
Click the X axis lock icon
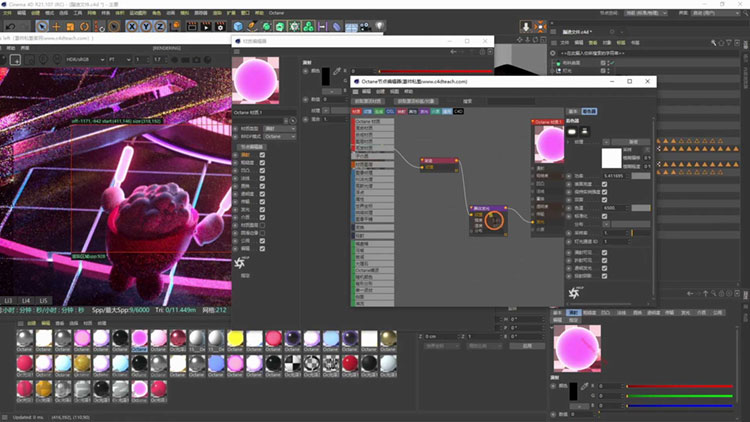(132, 26)
